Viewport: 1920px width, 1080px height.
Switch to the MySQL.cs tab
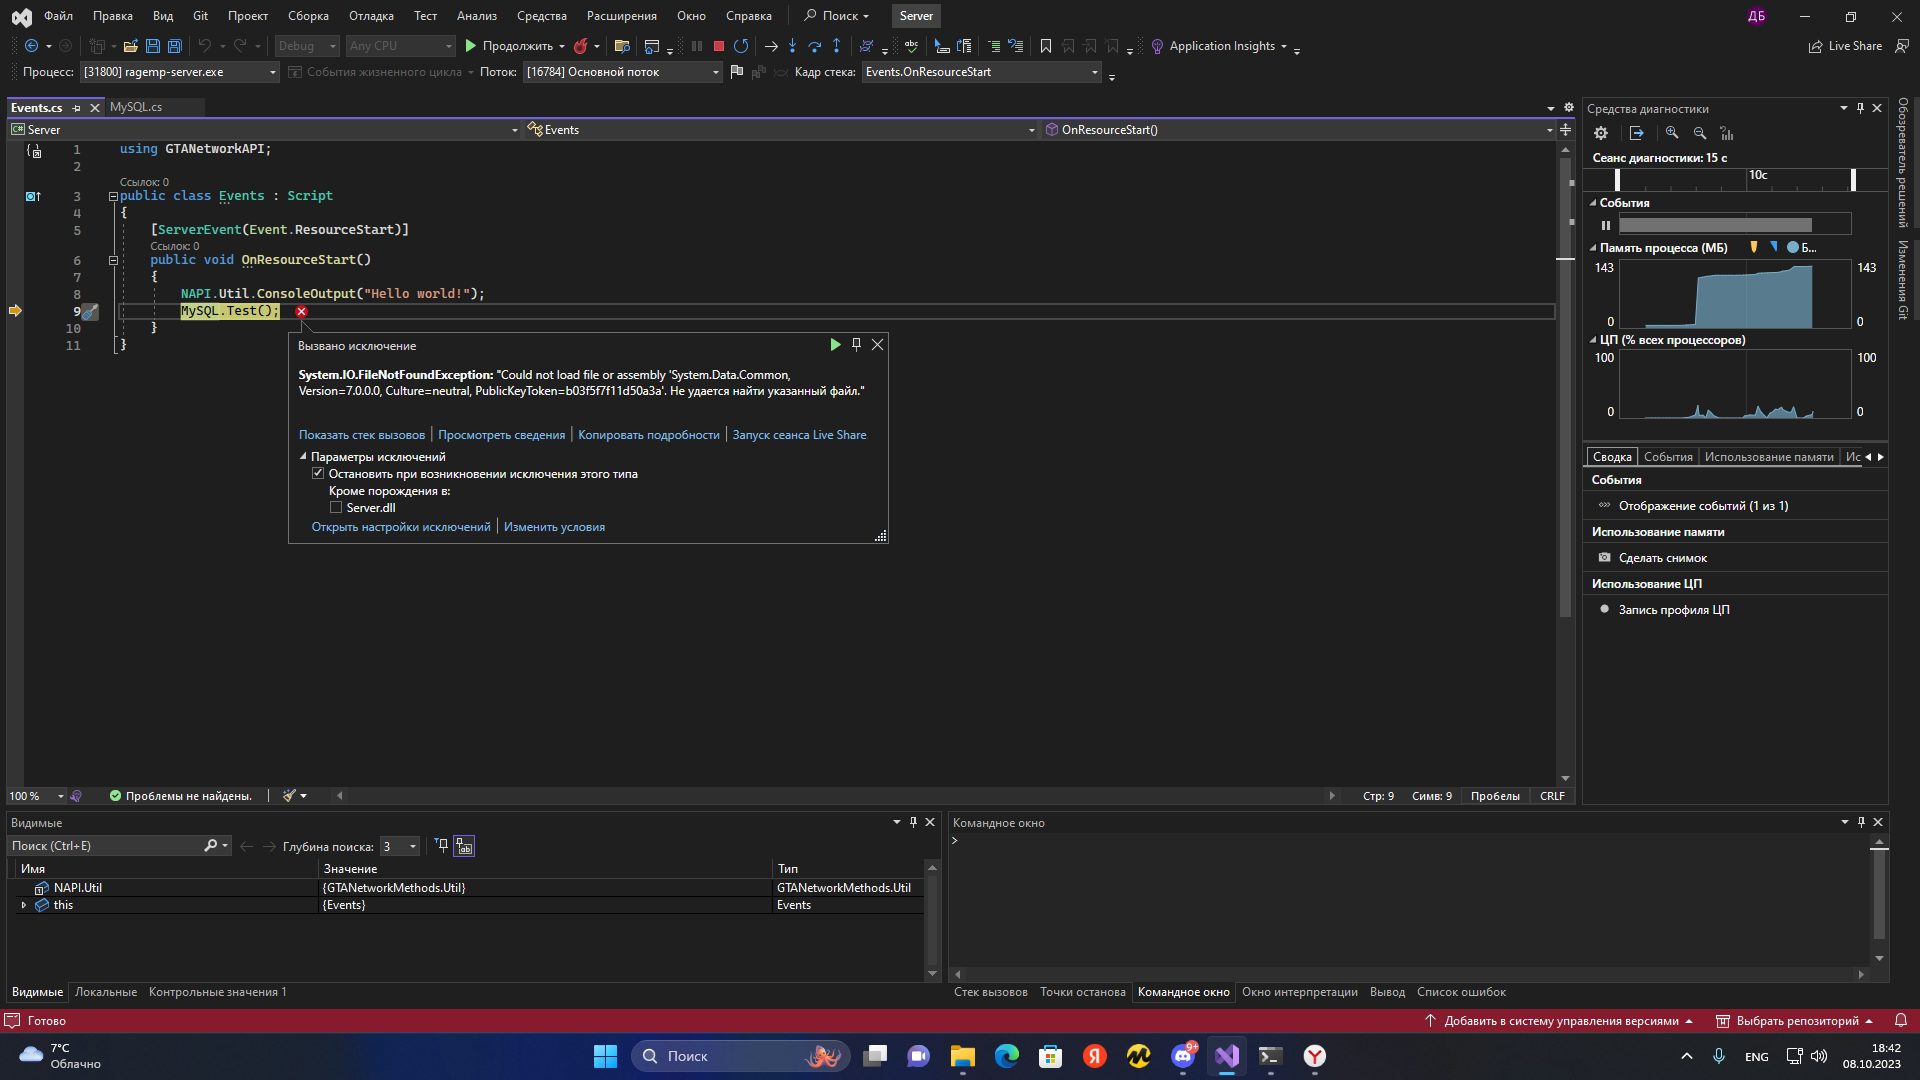coord(136,107)
